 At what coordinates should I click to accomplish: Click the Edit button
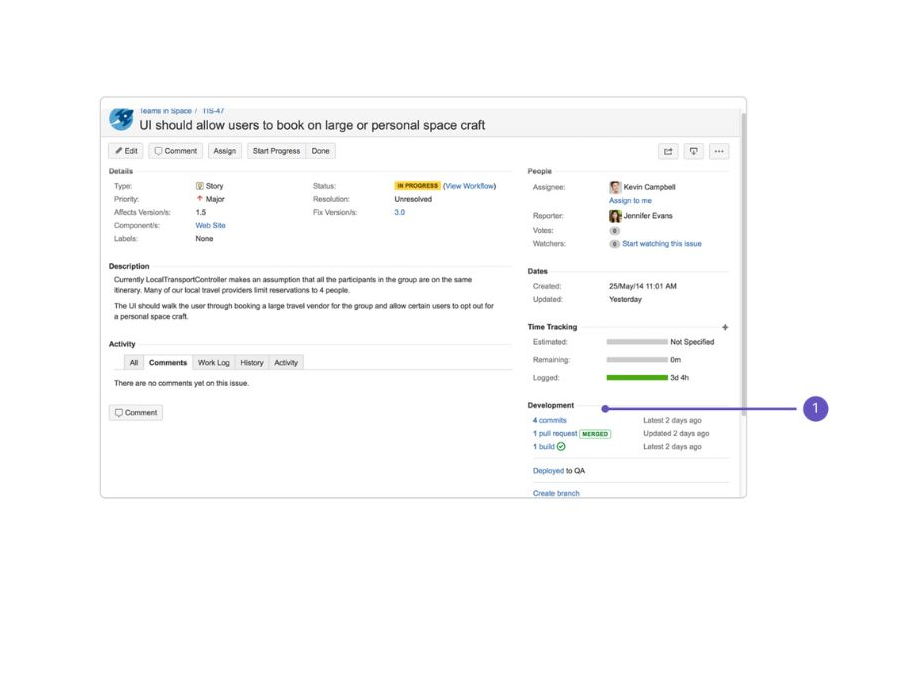pos(126,151)
